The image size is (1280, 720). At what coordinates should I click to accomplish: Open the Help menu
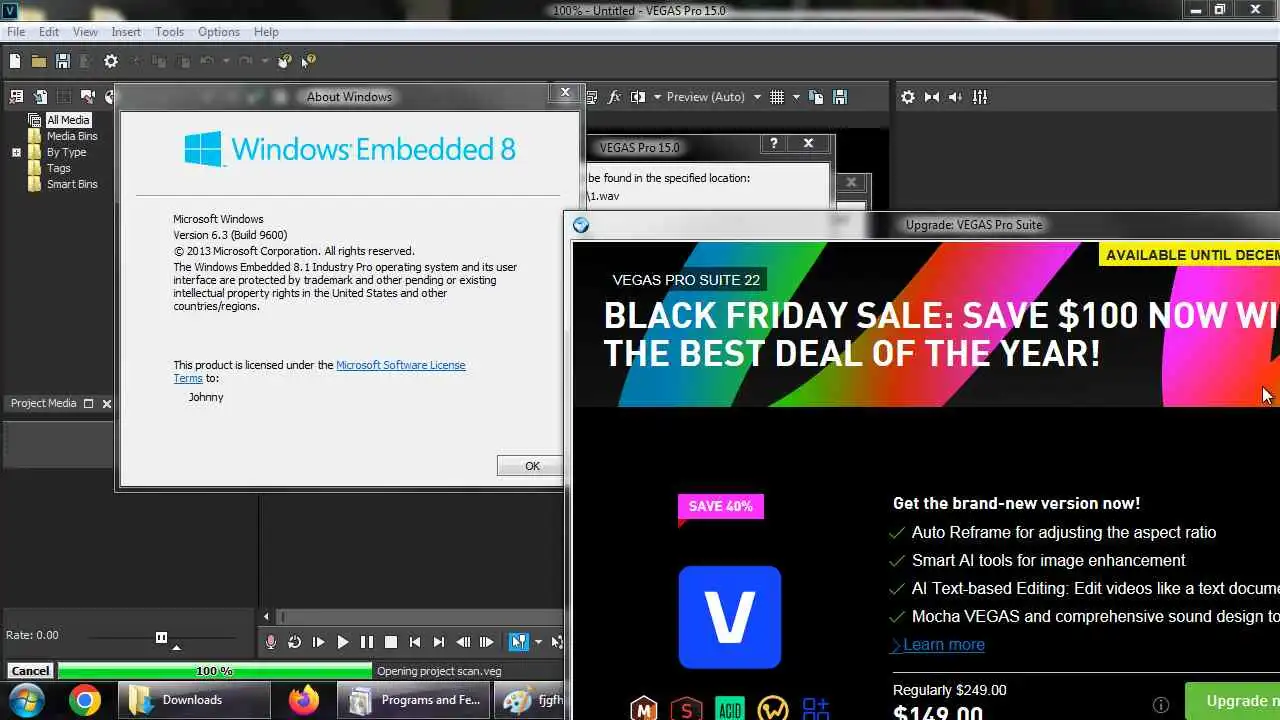pos(266,32)
